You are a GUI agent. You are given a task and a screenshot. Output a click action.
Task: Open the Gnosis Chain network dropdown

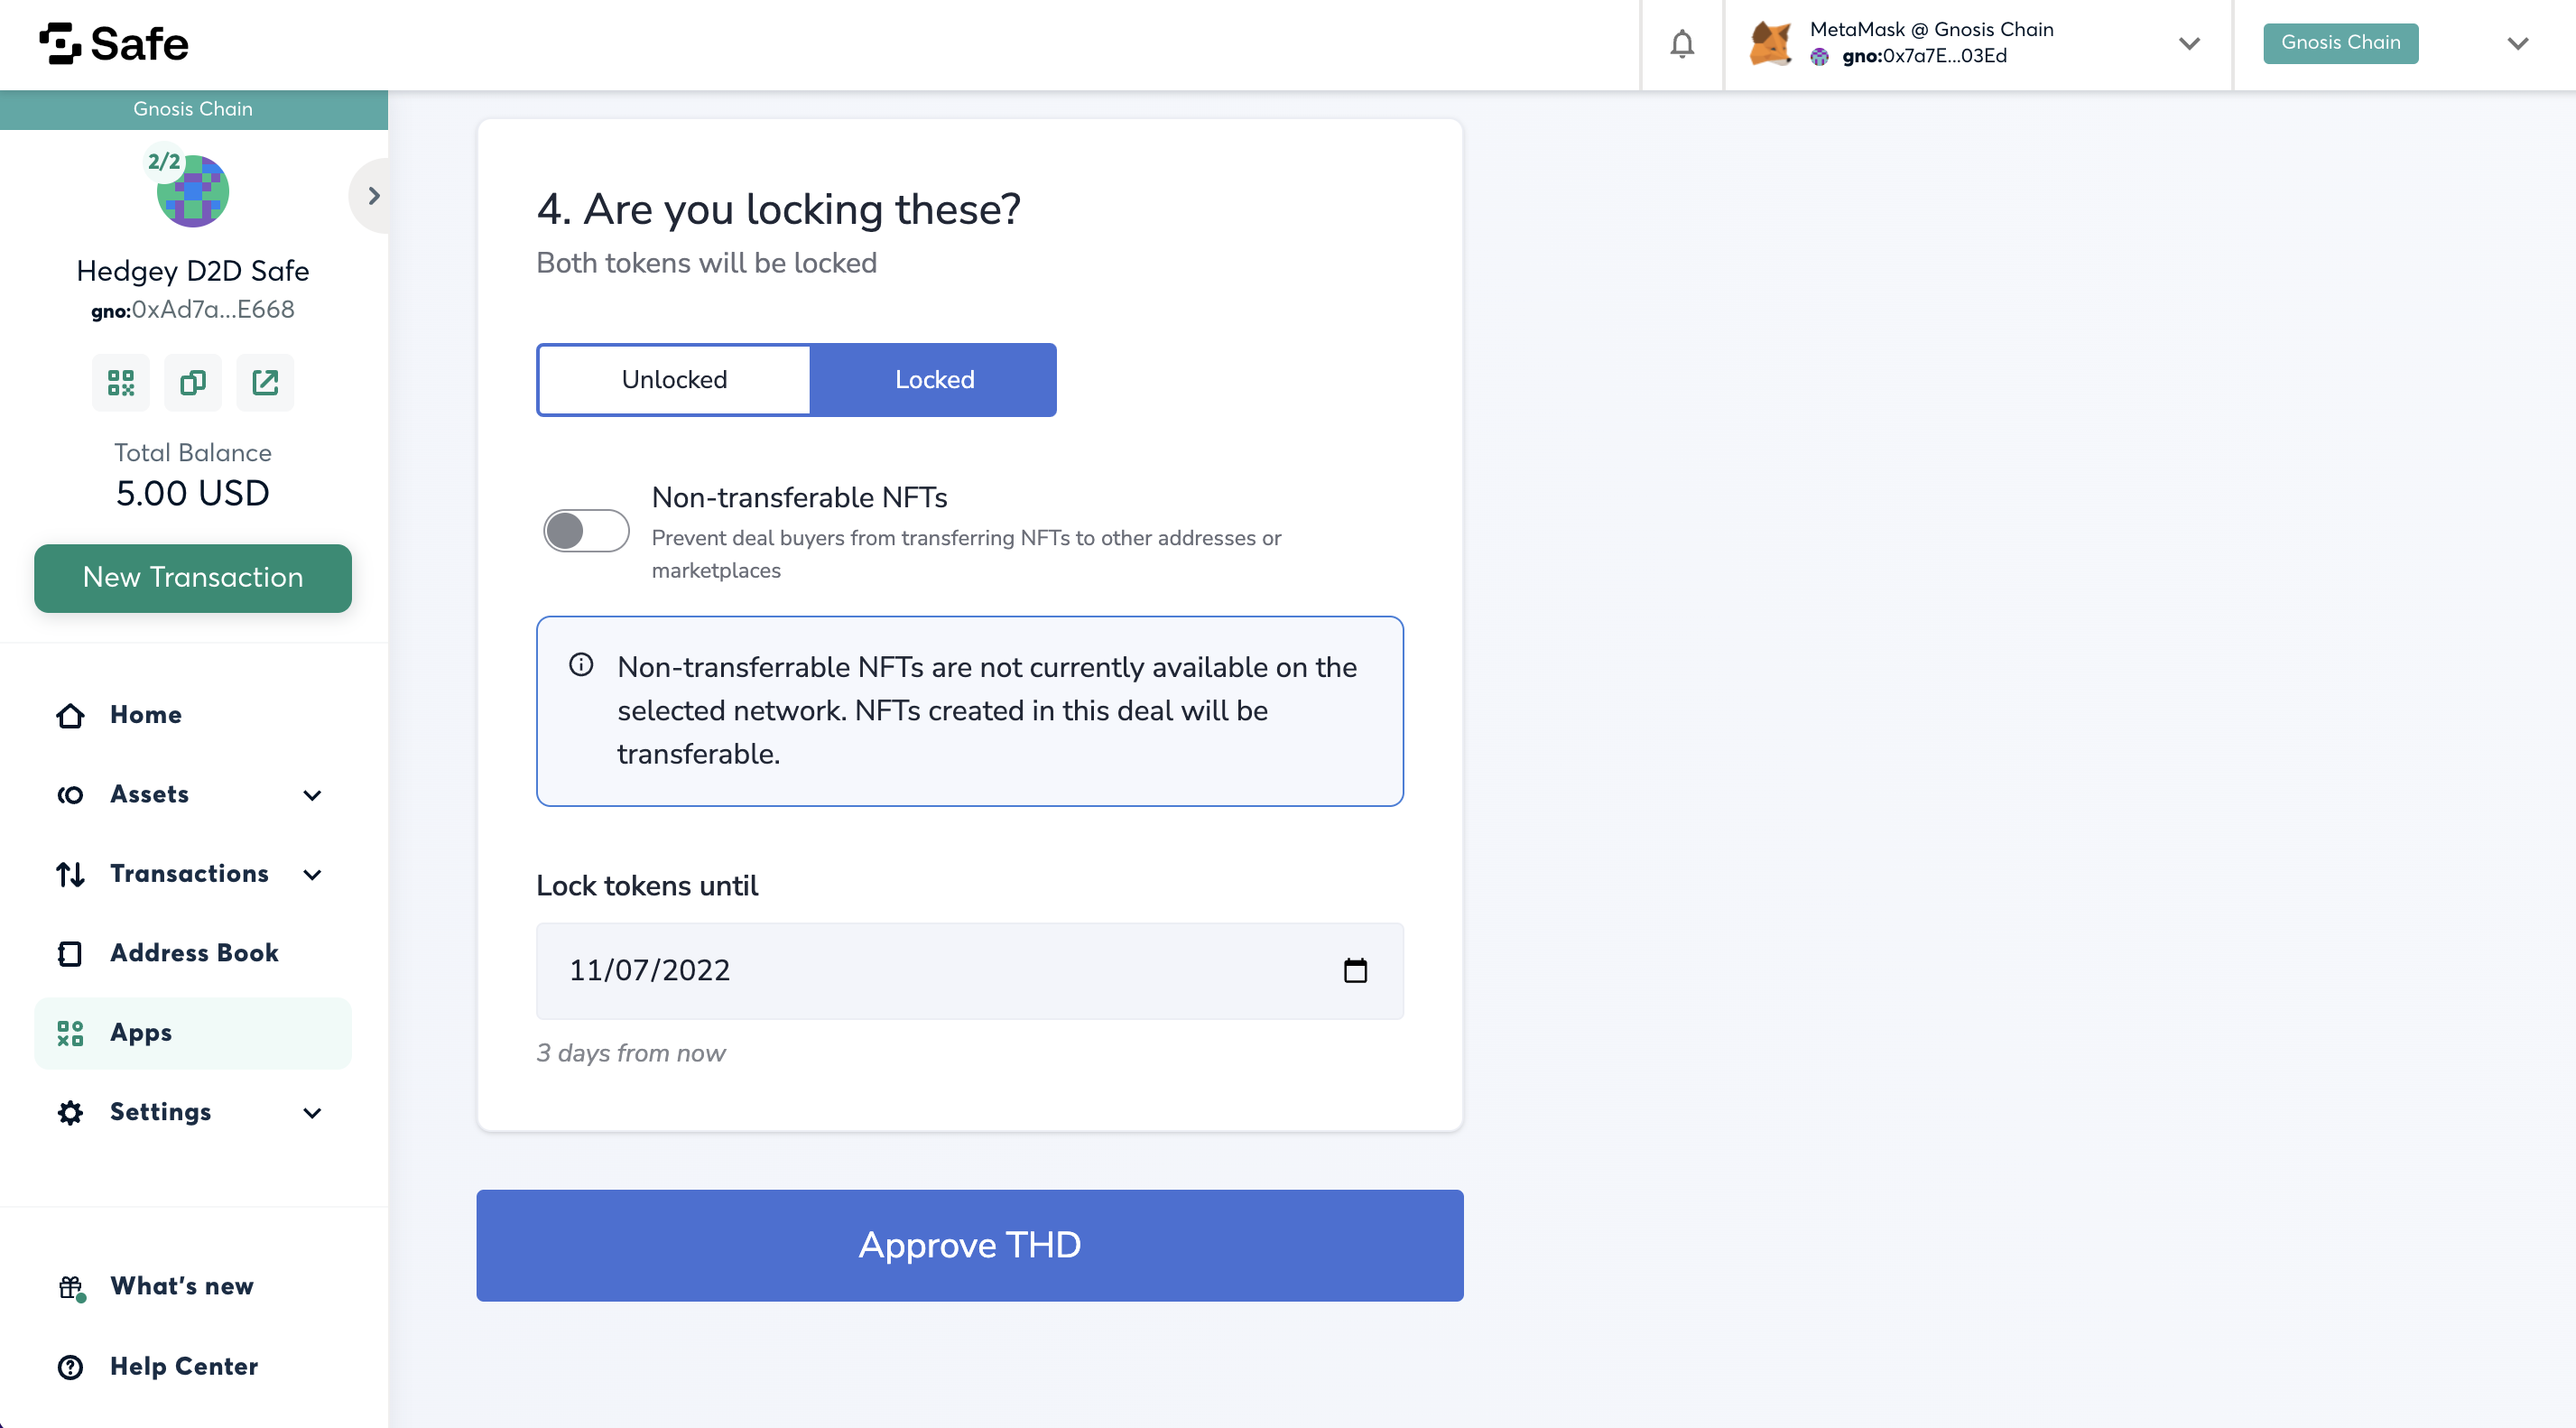[2518, 43]
